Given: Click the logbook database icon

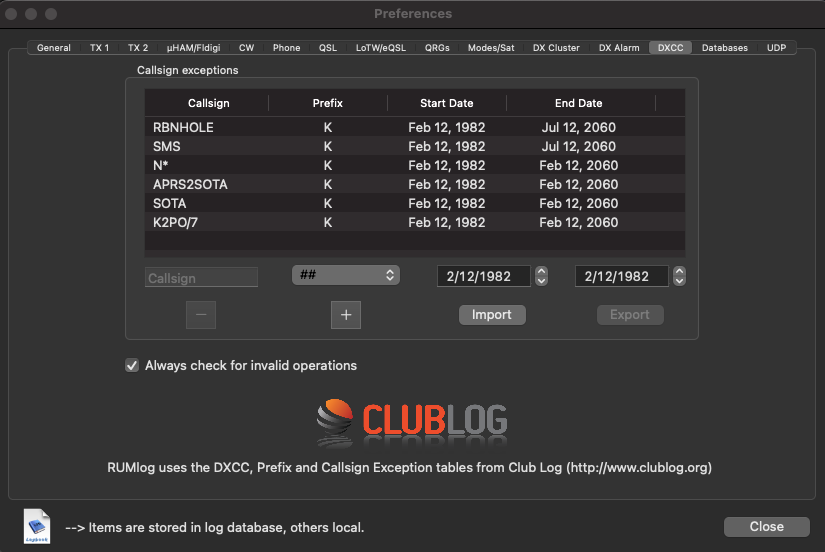Looking at the screenshot, I should coord(38,526).
